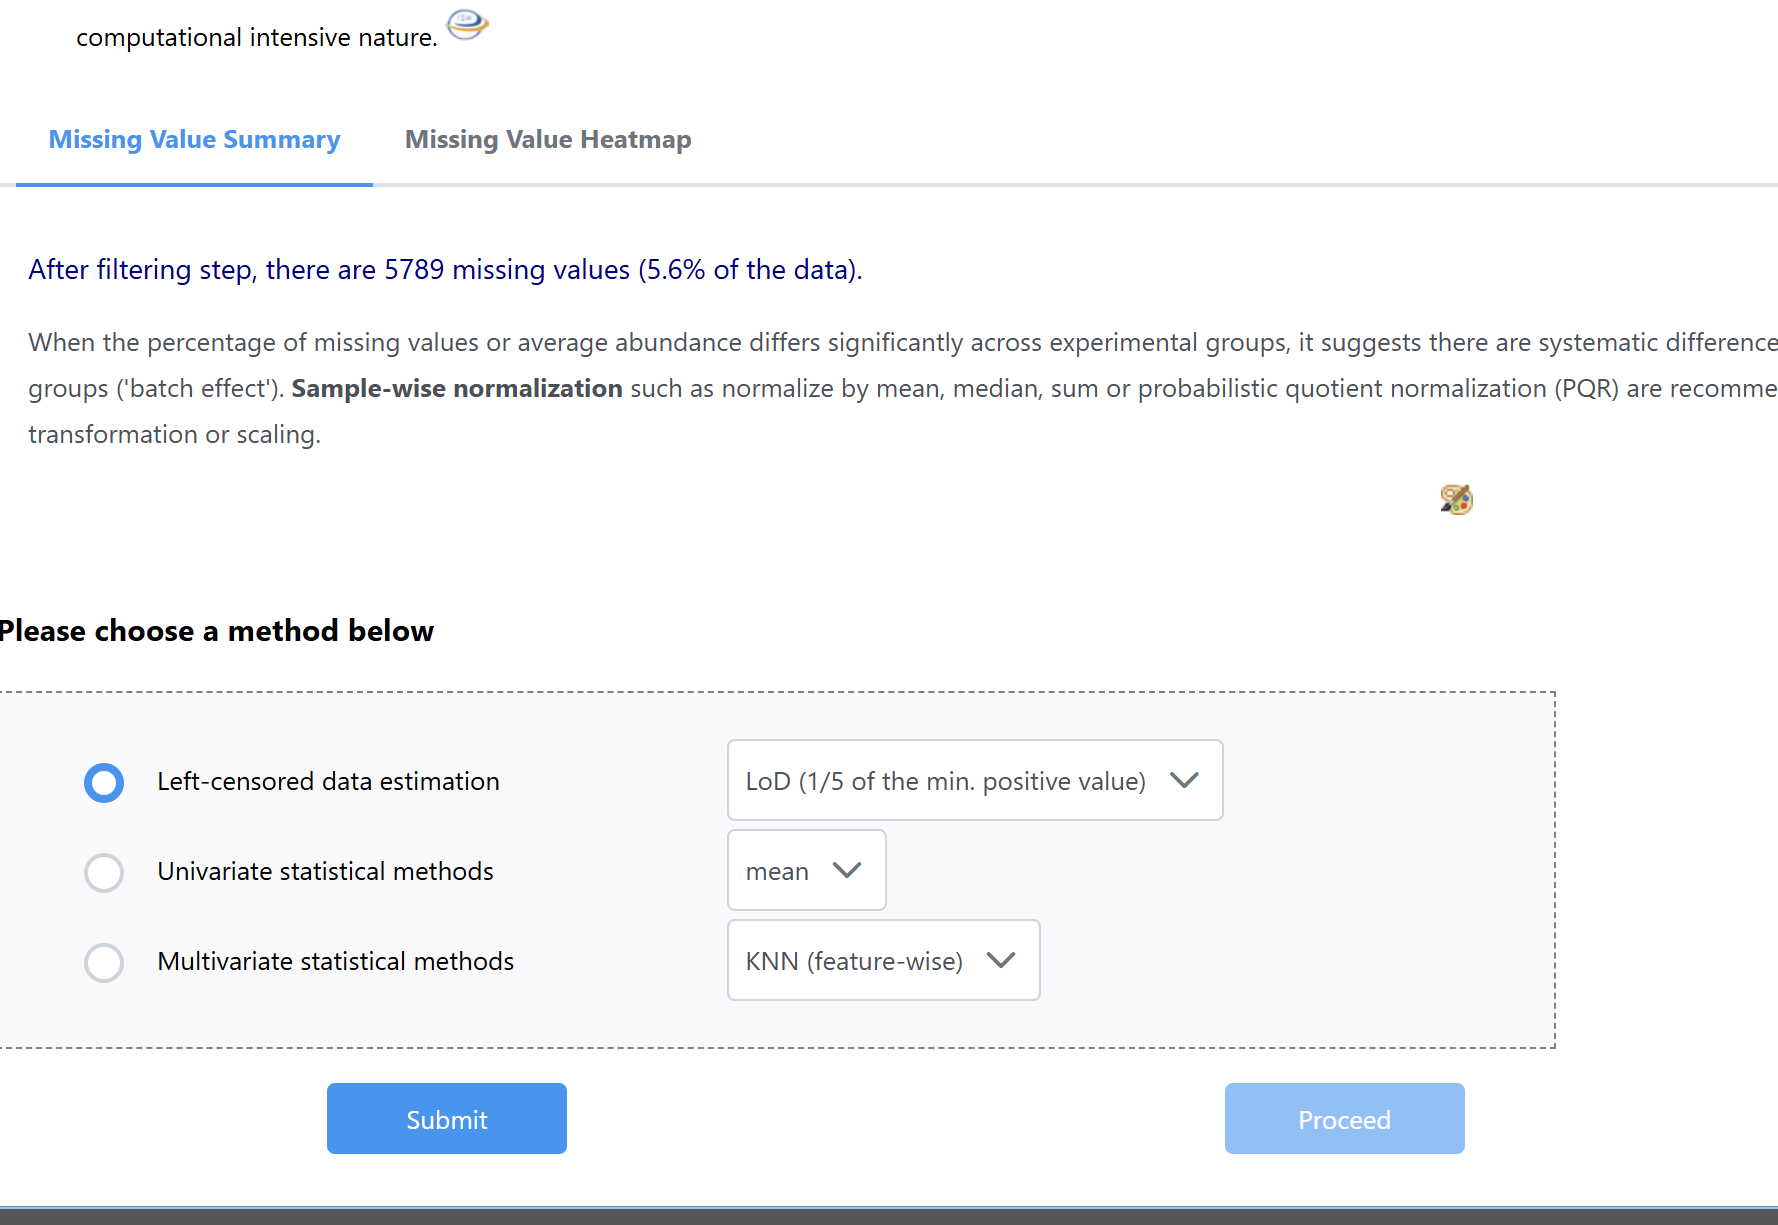Viewport: 1778px width, 1225px height.
Task: Click the "Please choose a method below" heading
Action: pos(216,631)
